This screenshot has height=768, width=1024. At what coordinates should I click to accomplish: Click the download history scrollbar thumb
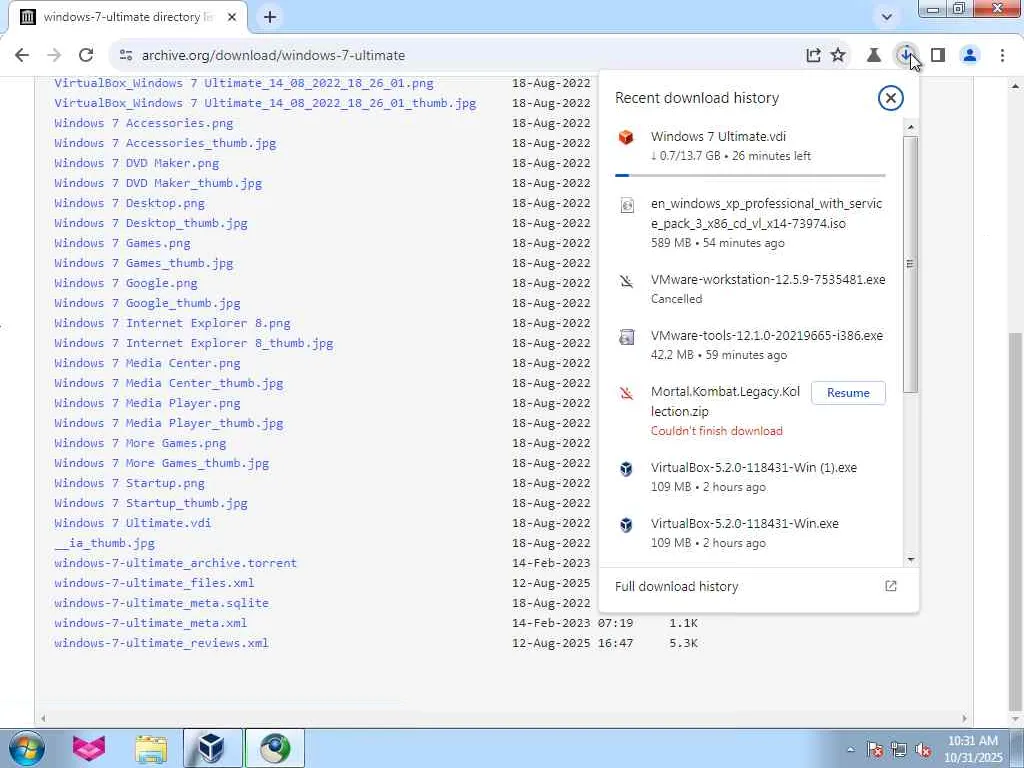[x=911, y=264]
